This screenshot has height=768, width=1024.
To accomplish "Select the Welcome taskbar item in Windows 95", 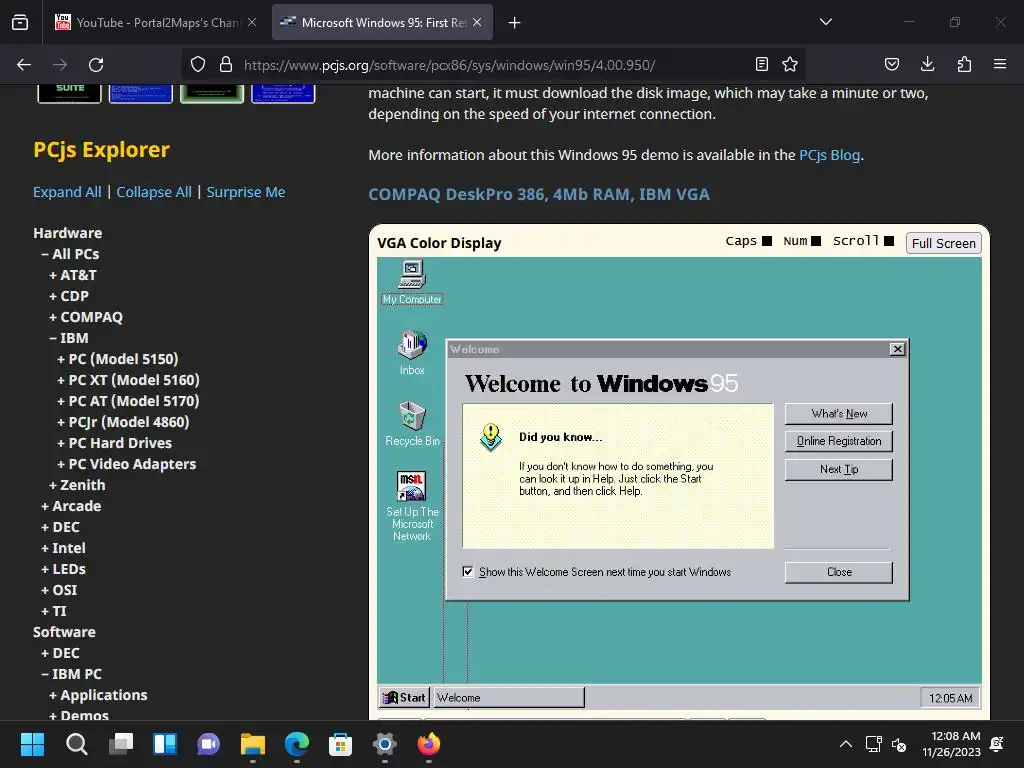I will pyautogui.click(x=509, y=697).
